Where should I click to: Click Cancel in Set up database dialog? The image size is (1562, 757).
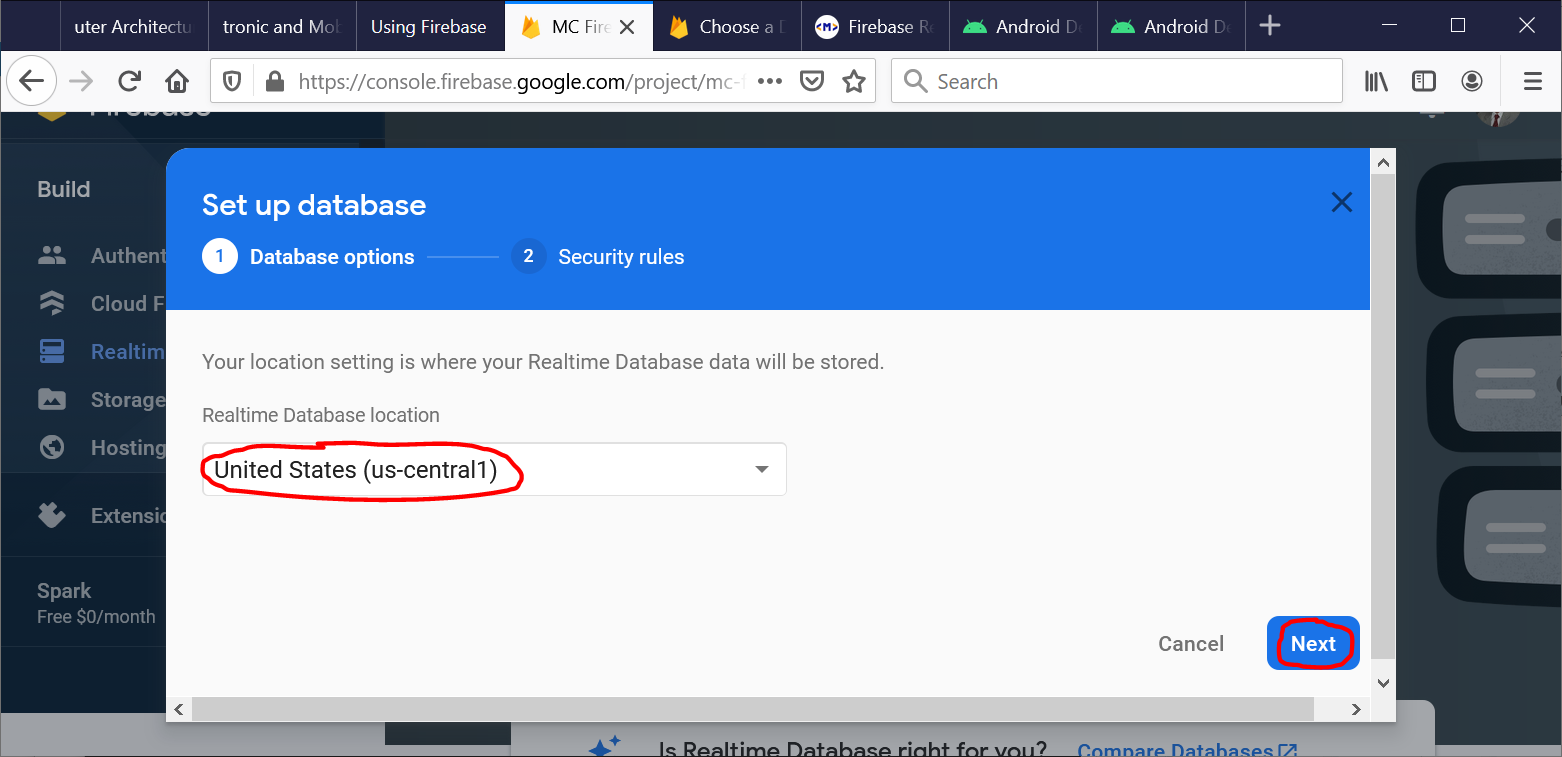(1190, 644)
